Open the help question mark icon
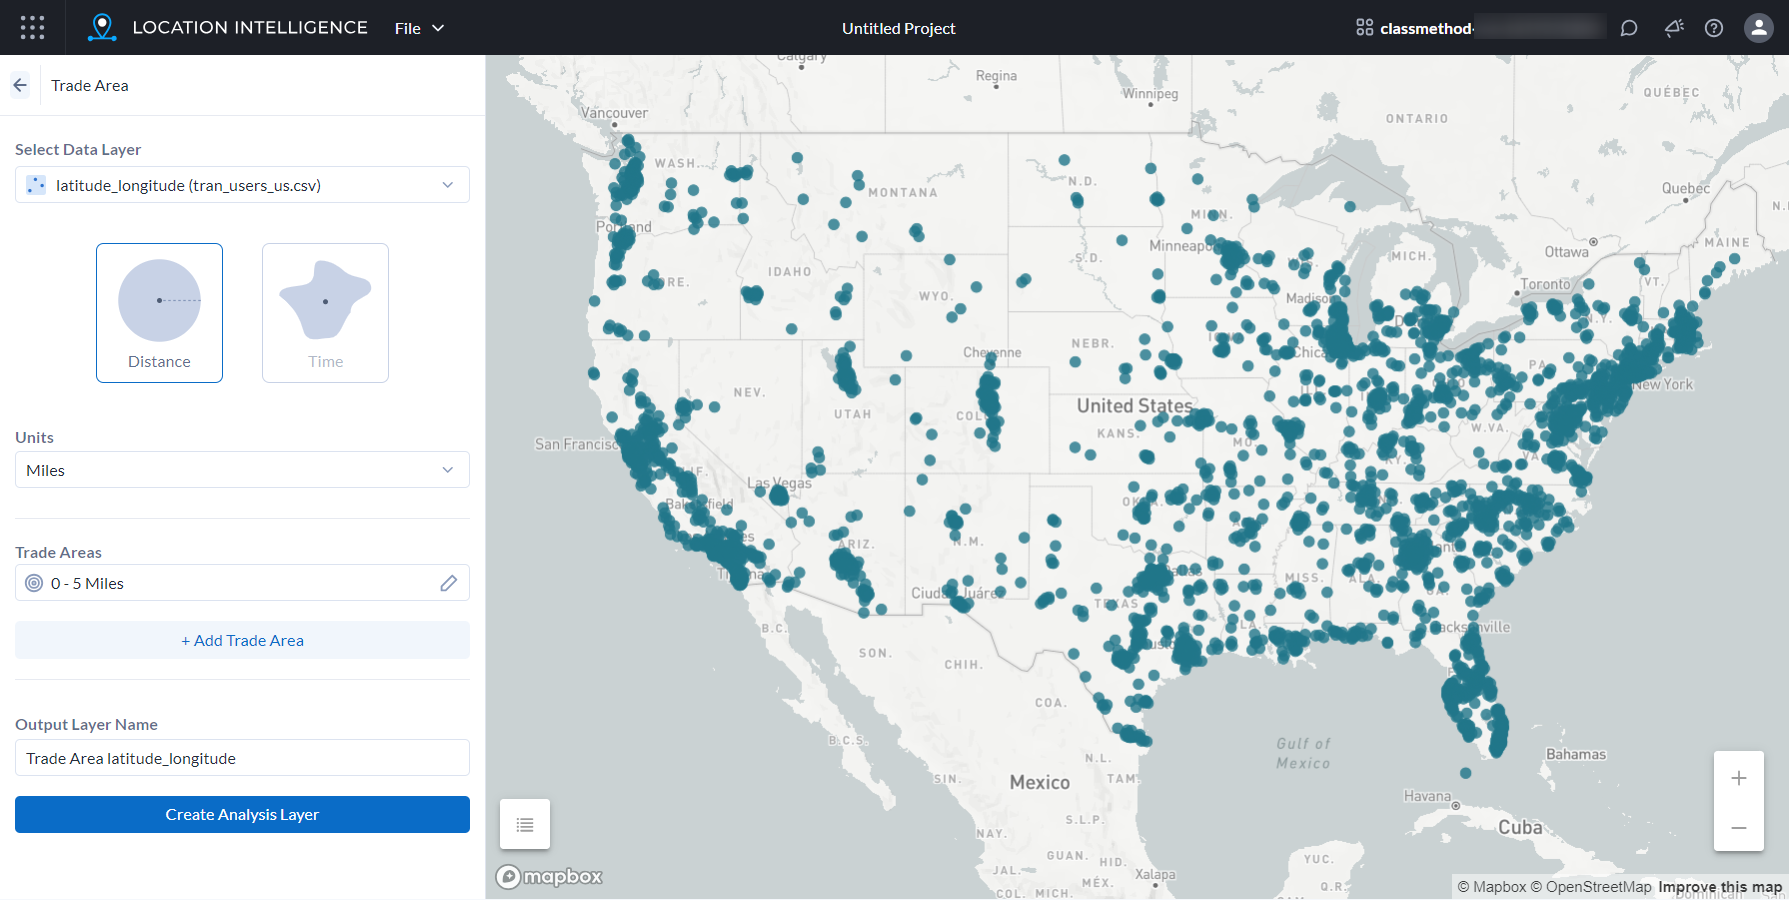 (x=1714, y=28)
